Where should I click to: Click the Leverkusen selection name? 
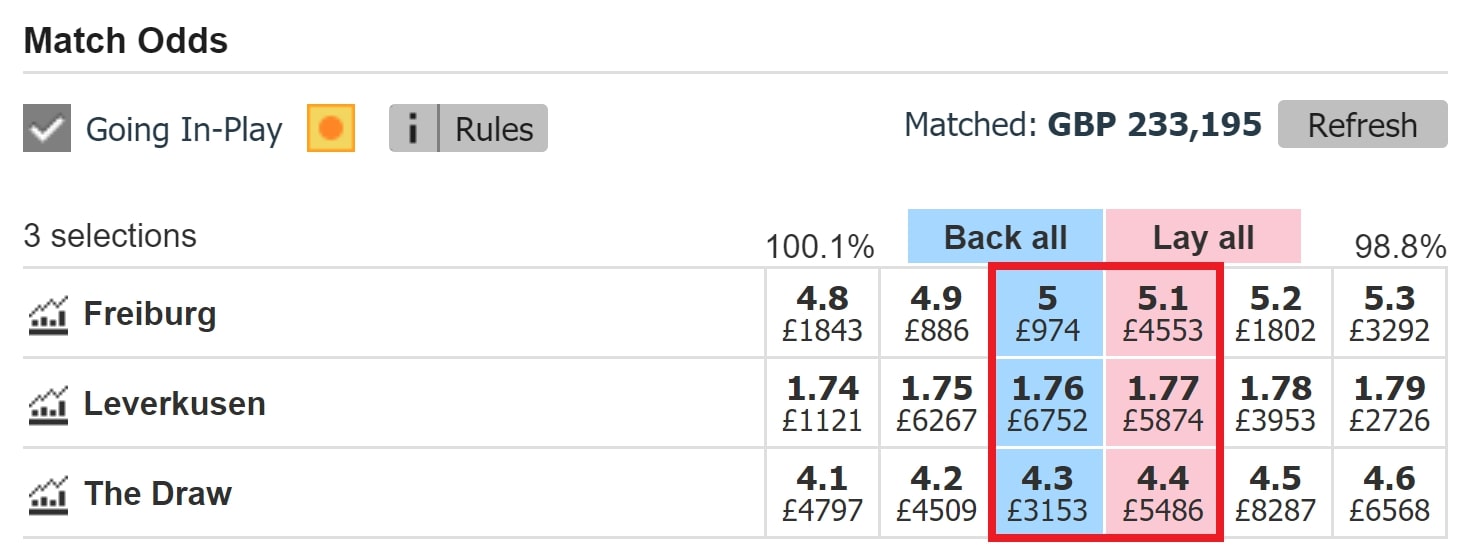pos(174,404)
